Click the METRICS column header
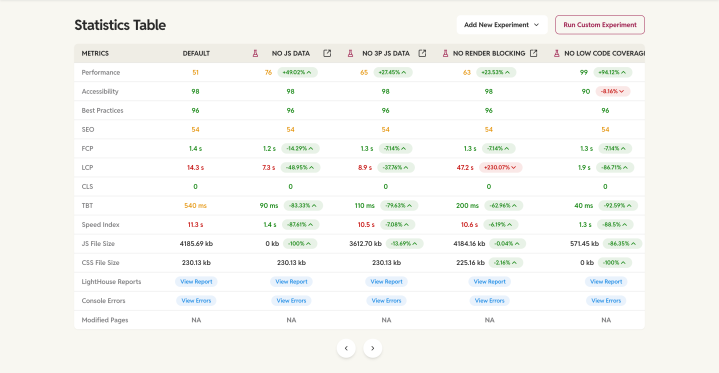This screenshot has width=719, height=373. point(95,54)
